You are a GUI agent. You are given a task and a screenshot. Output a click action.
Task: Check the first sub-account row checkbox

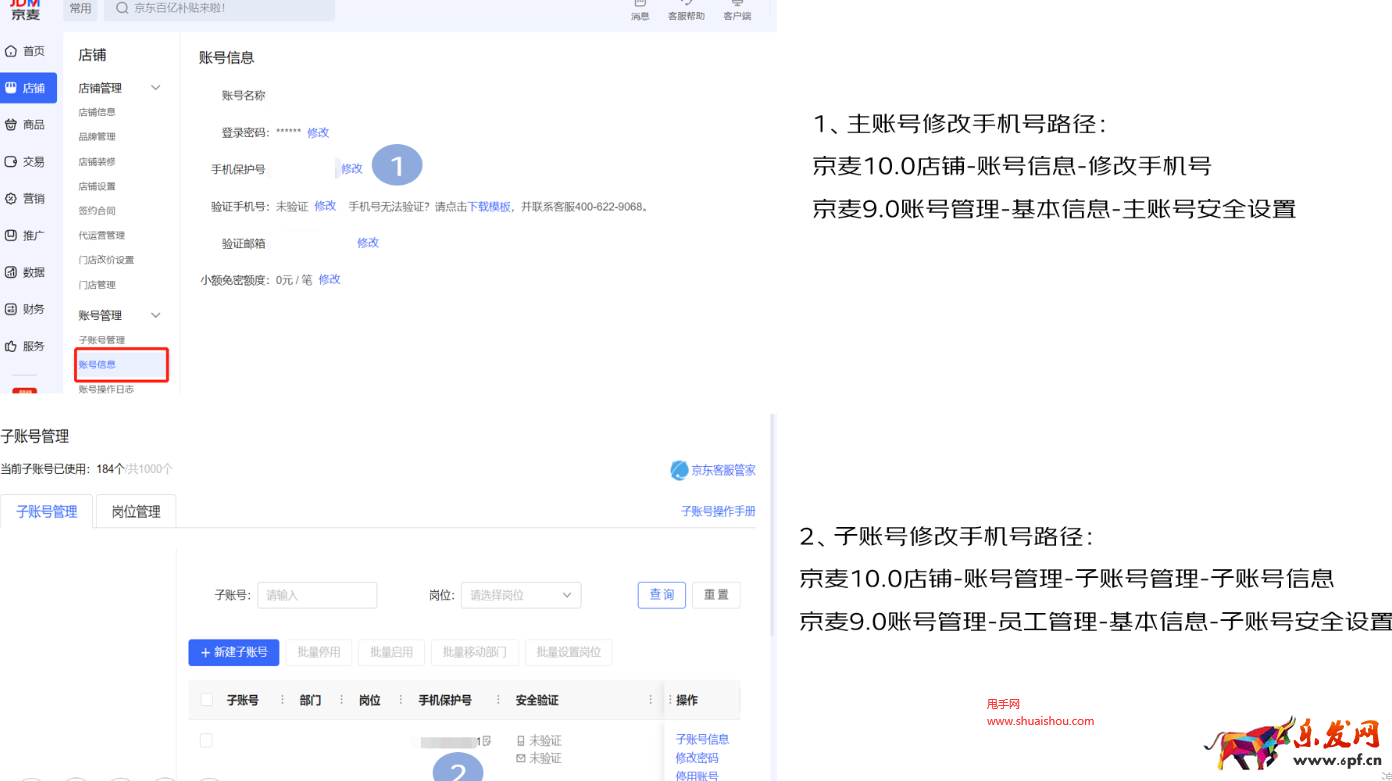(x=206, y=740)
